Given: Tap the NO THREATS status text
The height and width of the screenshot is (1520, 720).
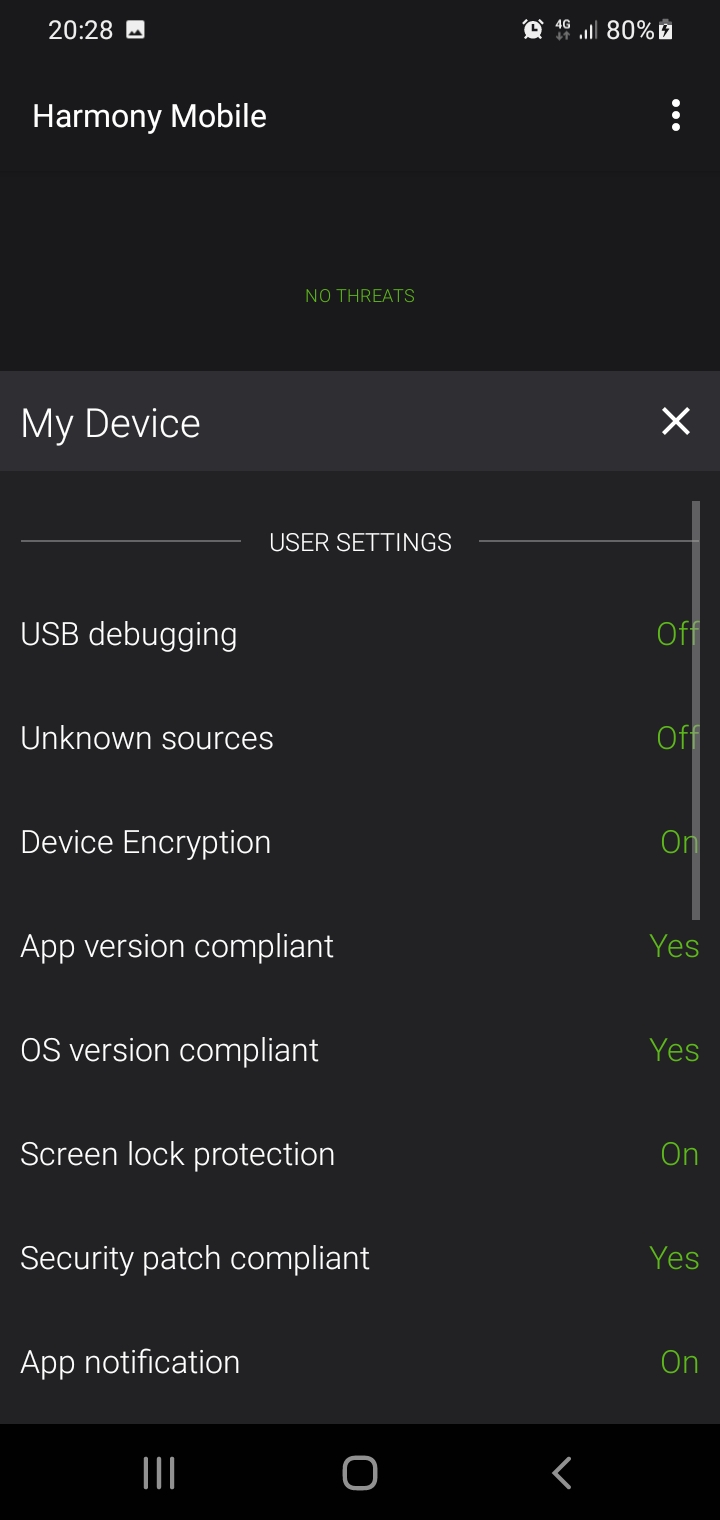Looking at the screenshot, I should click(360, 296).
